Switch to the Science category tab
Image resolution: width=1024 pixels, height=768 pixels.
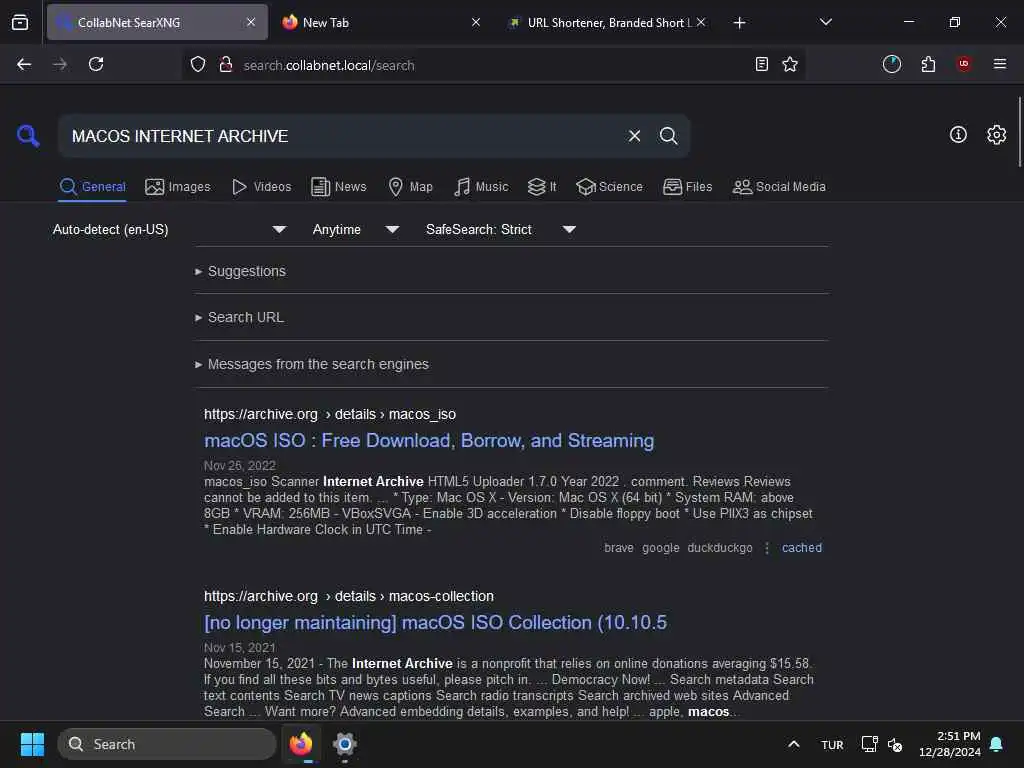[x=609, y=187]
